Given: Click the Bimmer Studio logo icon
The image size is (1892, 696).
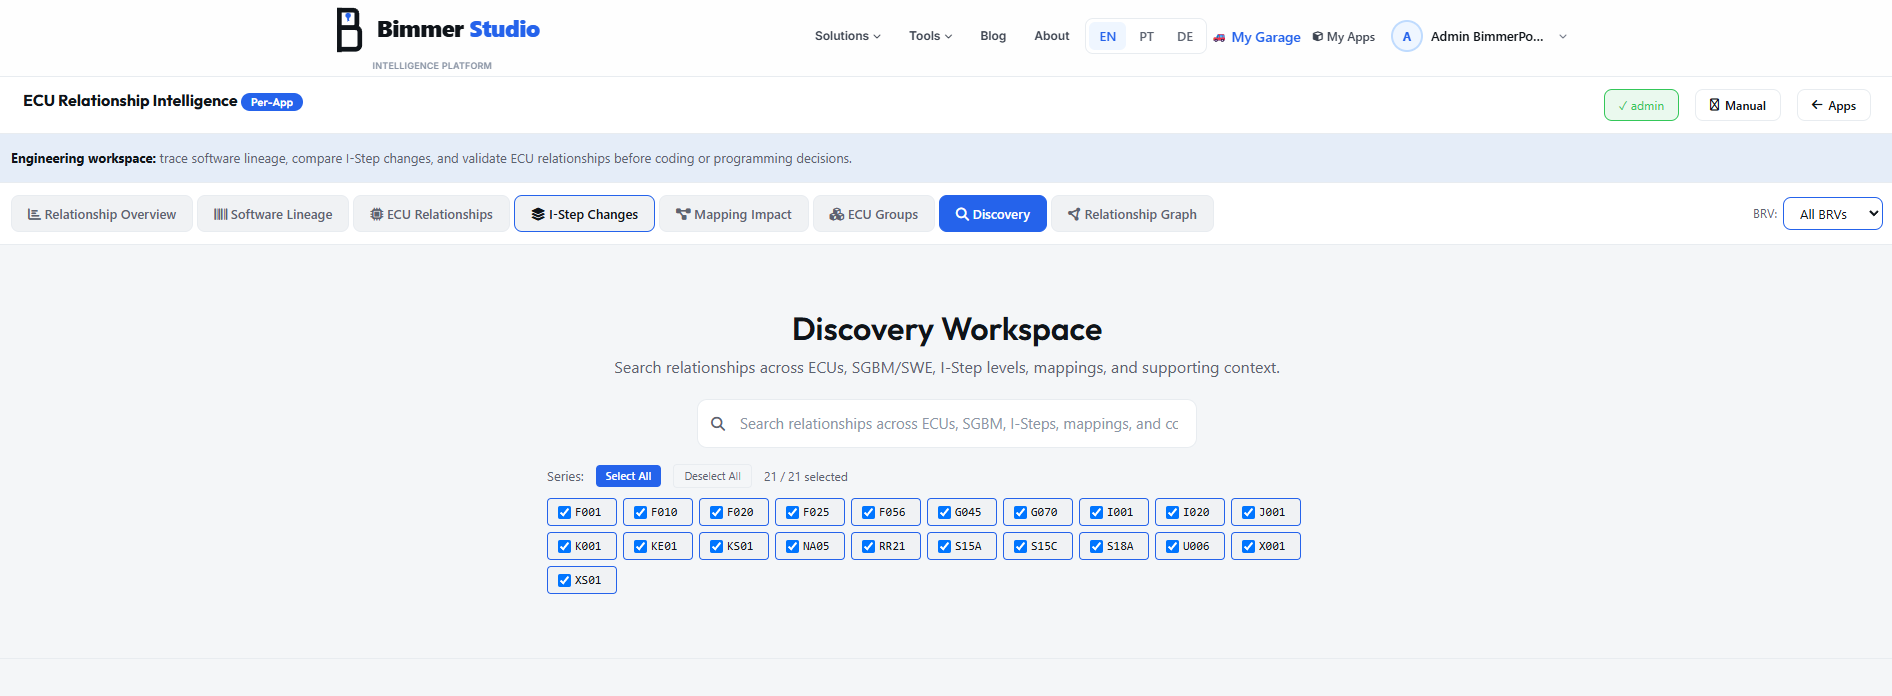Looking at the screenshot, I should [349, 30].
